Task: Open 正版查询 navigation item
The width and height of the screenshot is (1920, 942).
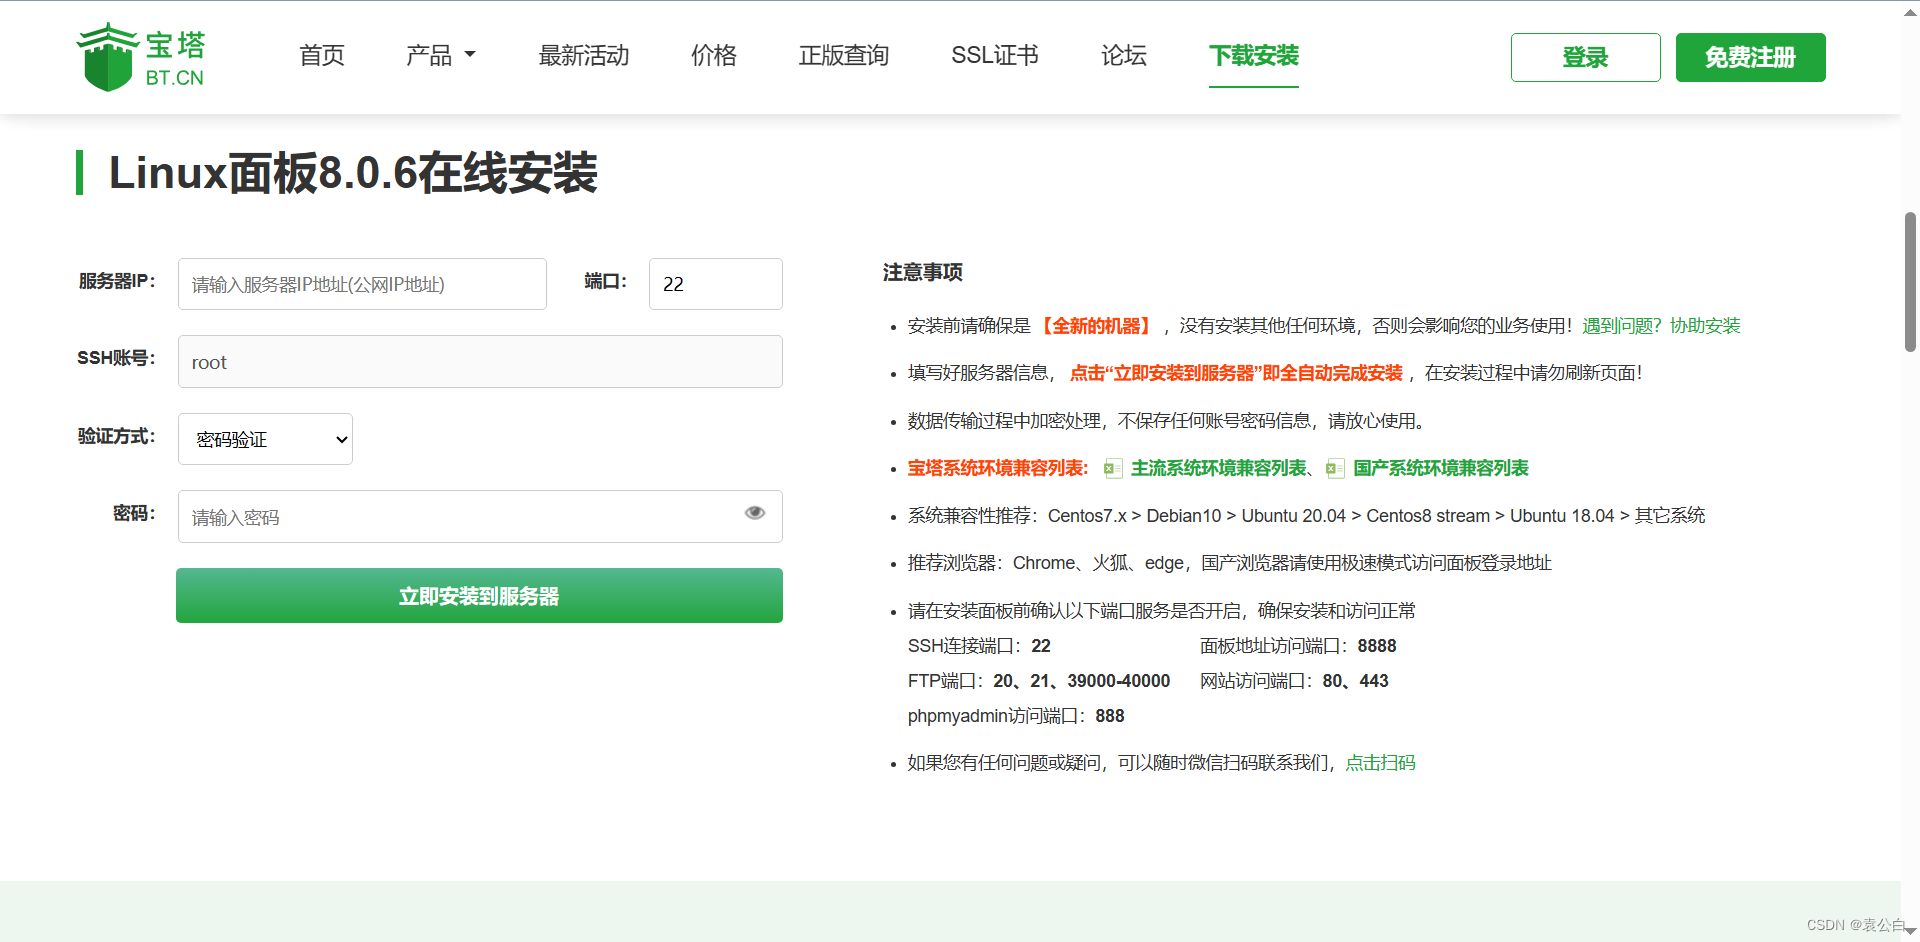Action: (844, 55)
